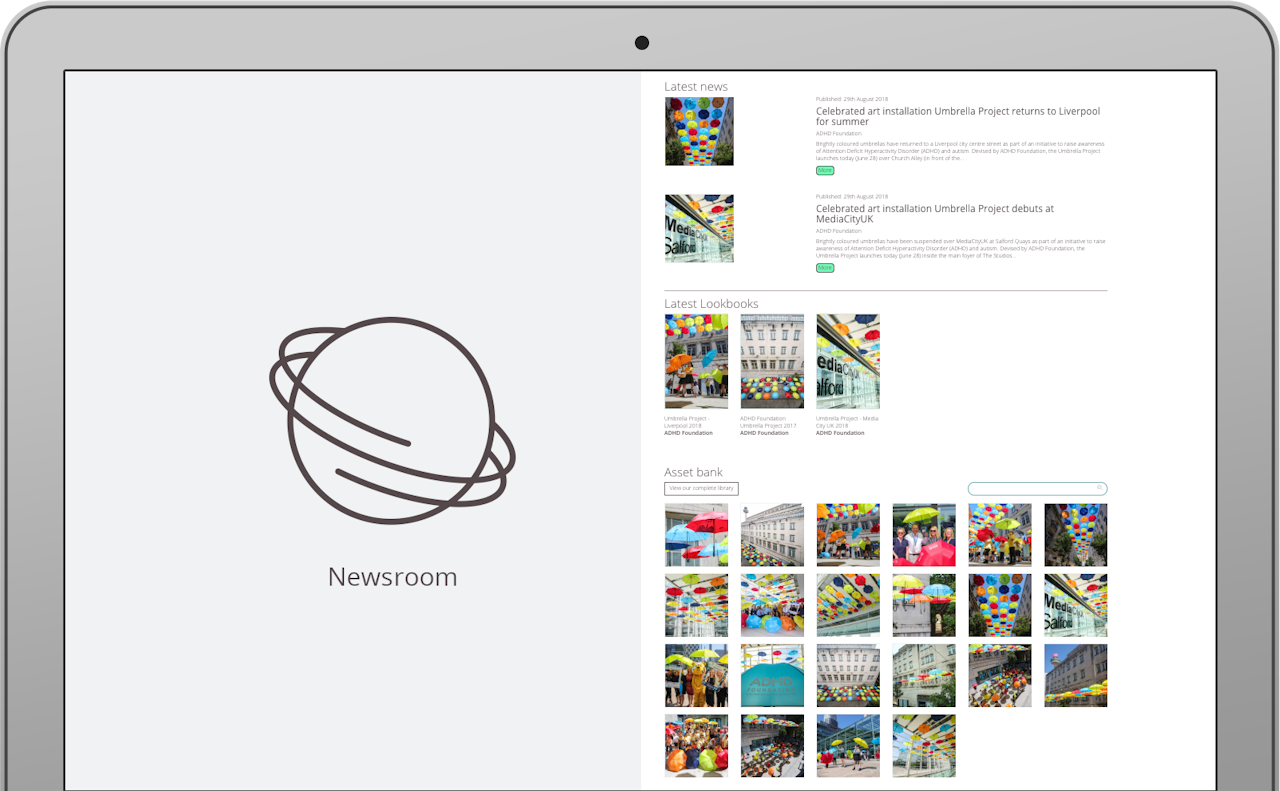This screenshot has height=791, width=1280.
Task: Open ADHD Foundation Umbrella Project 2017 lookbook
Action: [x=772, y=361]
